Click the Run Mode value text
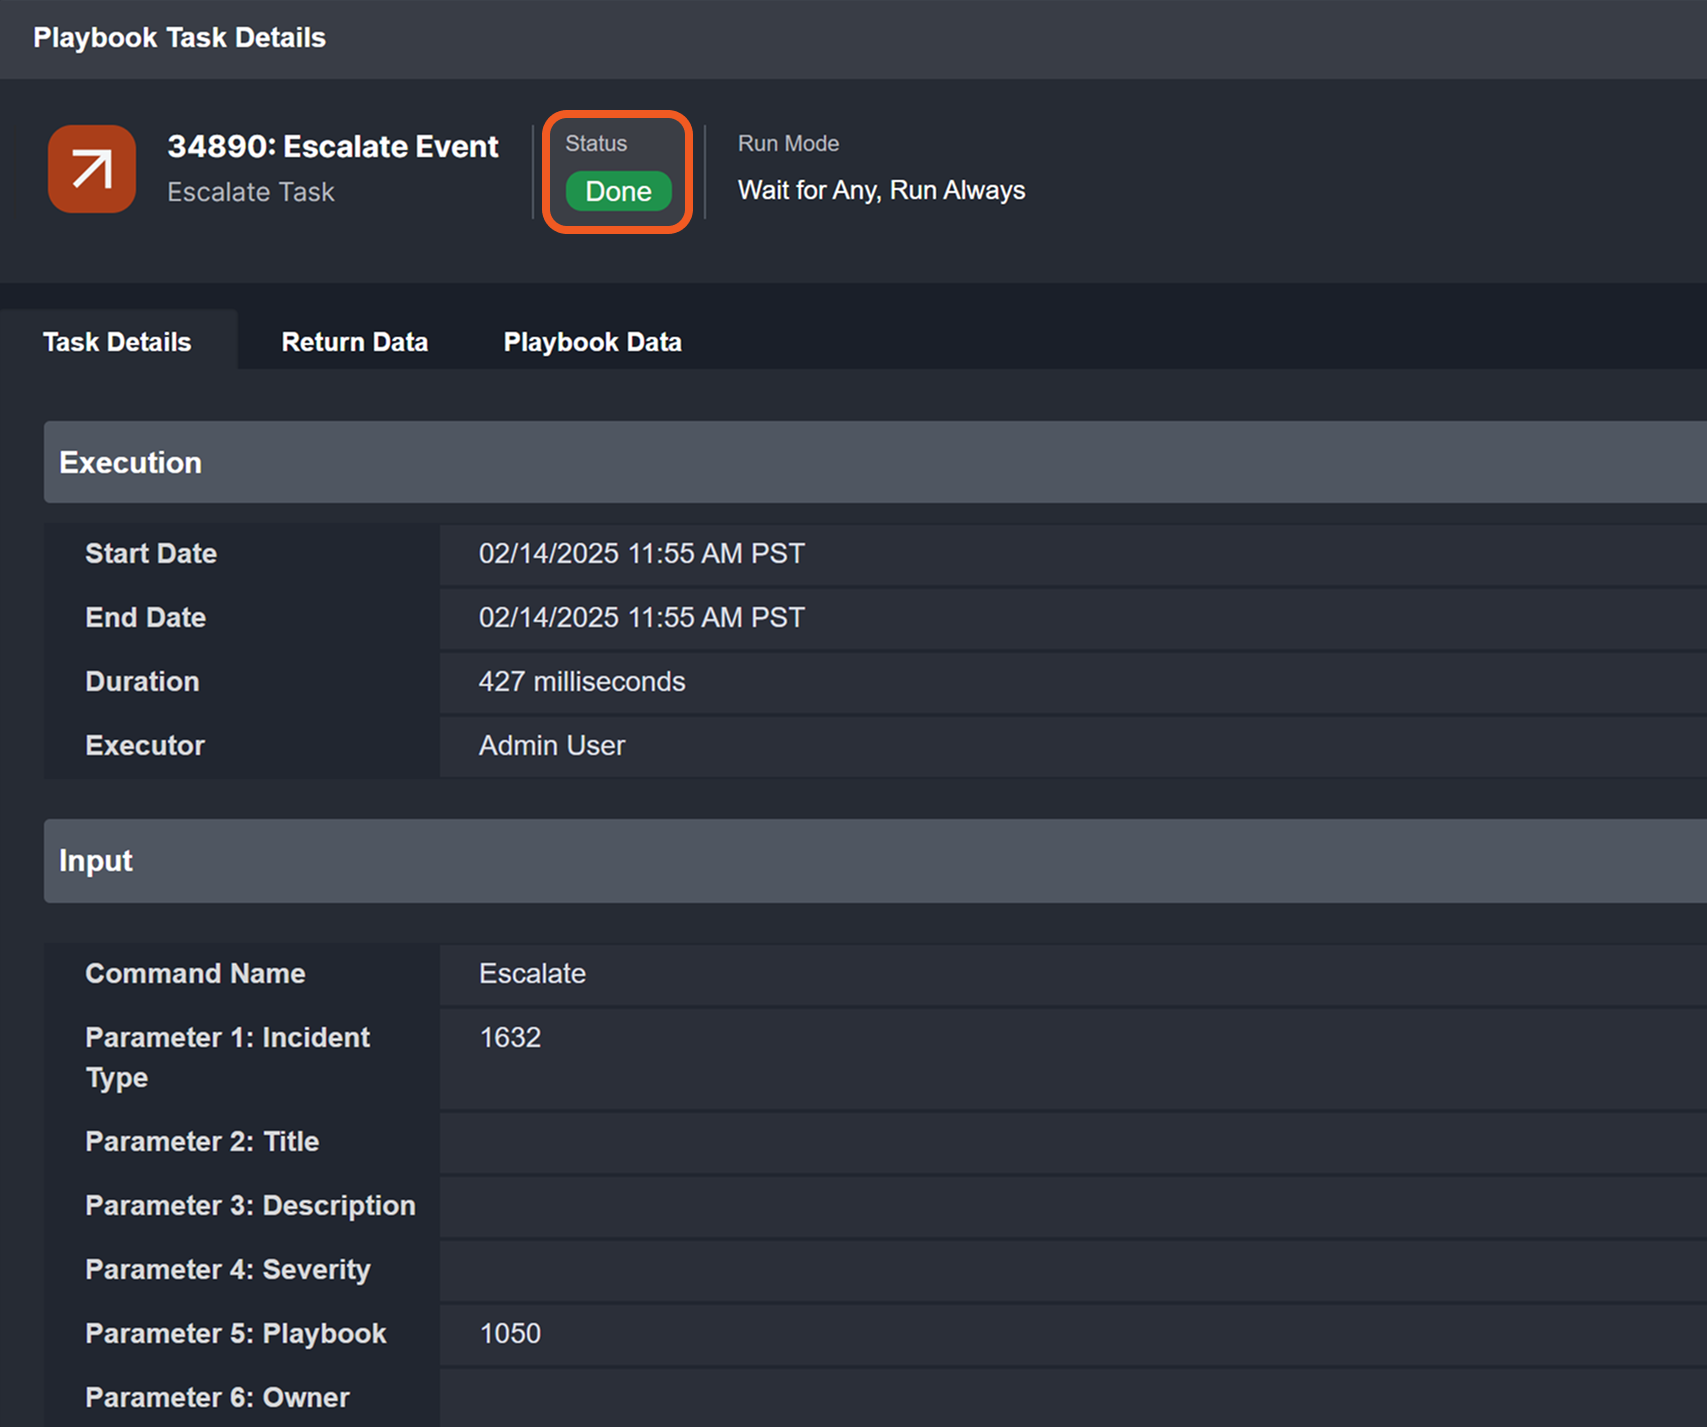 coord(881,190)
